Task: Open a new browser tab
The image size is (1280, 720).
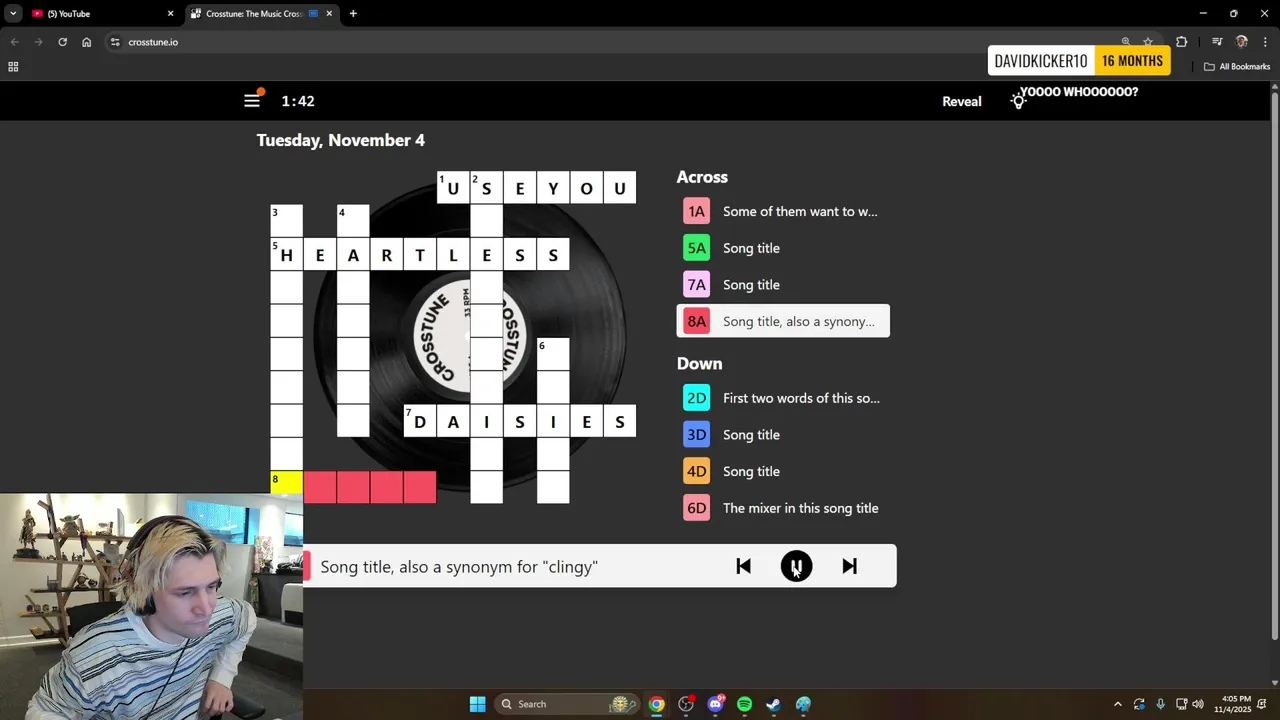Action: 353,14
